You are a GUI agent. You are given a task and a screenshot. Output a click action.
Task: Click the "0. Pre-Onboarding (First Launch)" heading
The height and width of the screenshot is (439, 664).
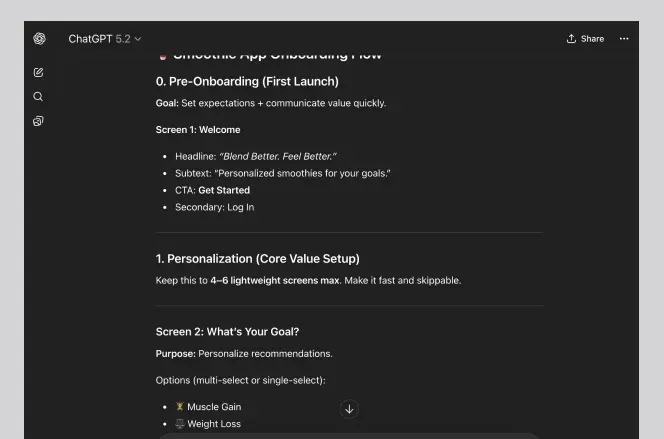(x=247, y=81)
